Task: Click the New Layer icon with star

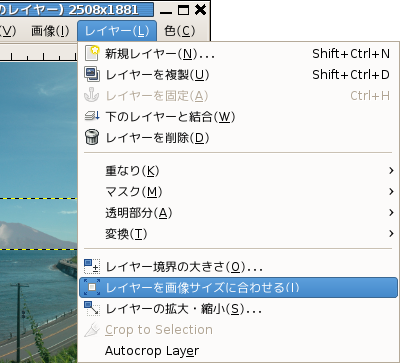Action: (92, 53)
